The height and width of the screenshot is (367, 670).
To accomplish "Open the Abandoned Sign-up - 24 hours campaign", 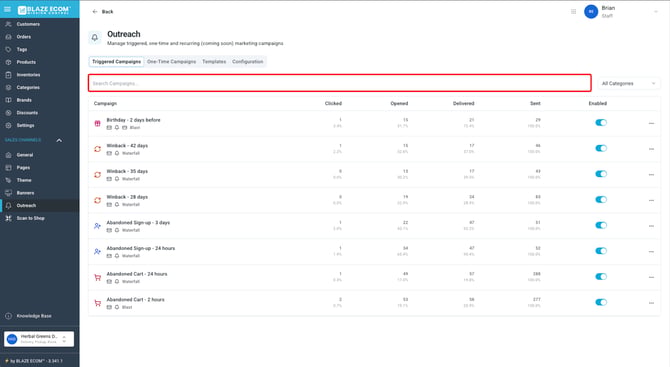I will [141, 248].
